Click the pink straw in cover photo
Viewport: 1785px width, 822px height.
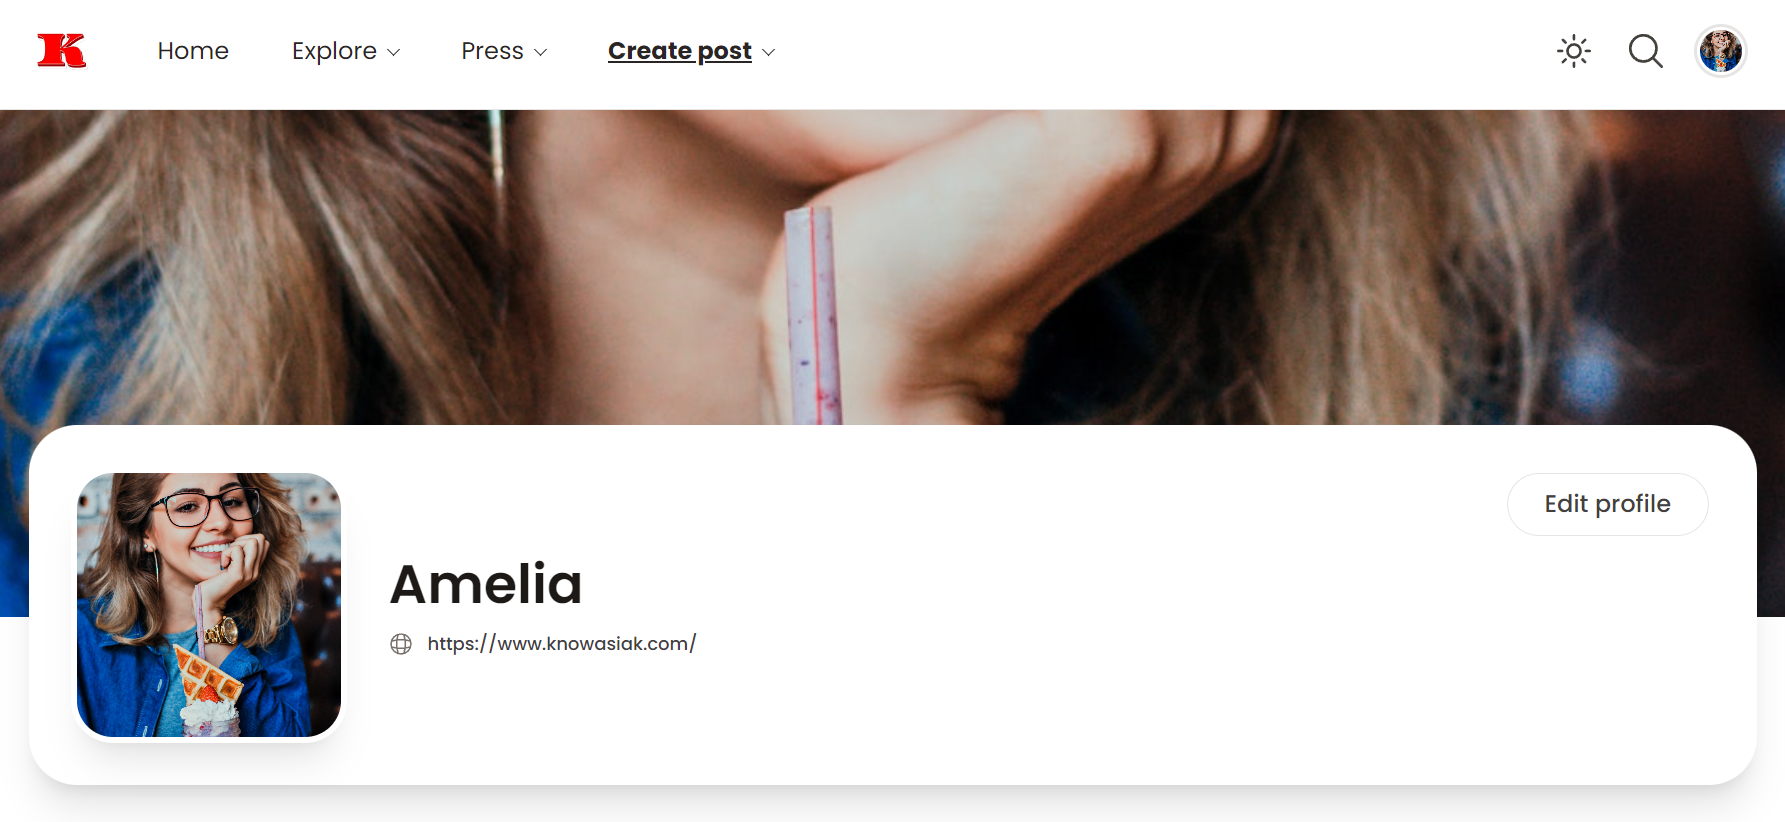click(x=813, y=315)
